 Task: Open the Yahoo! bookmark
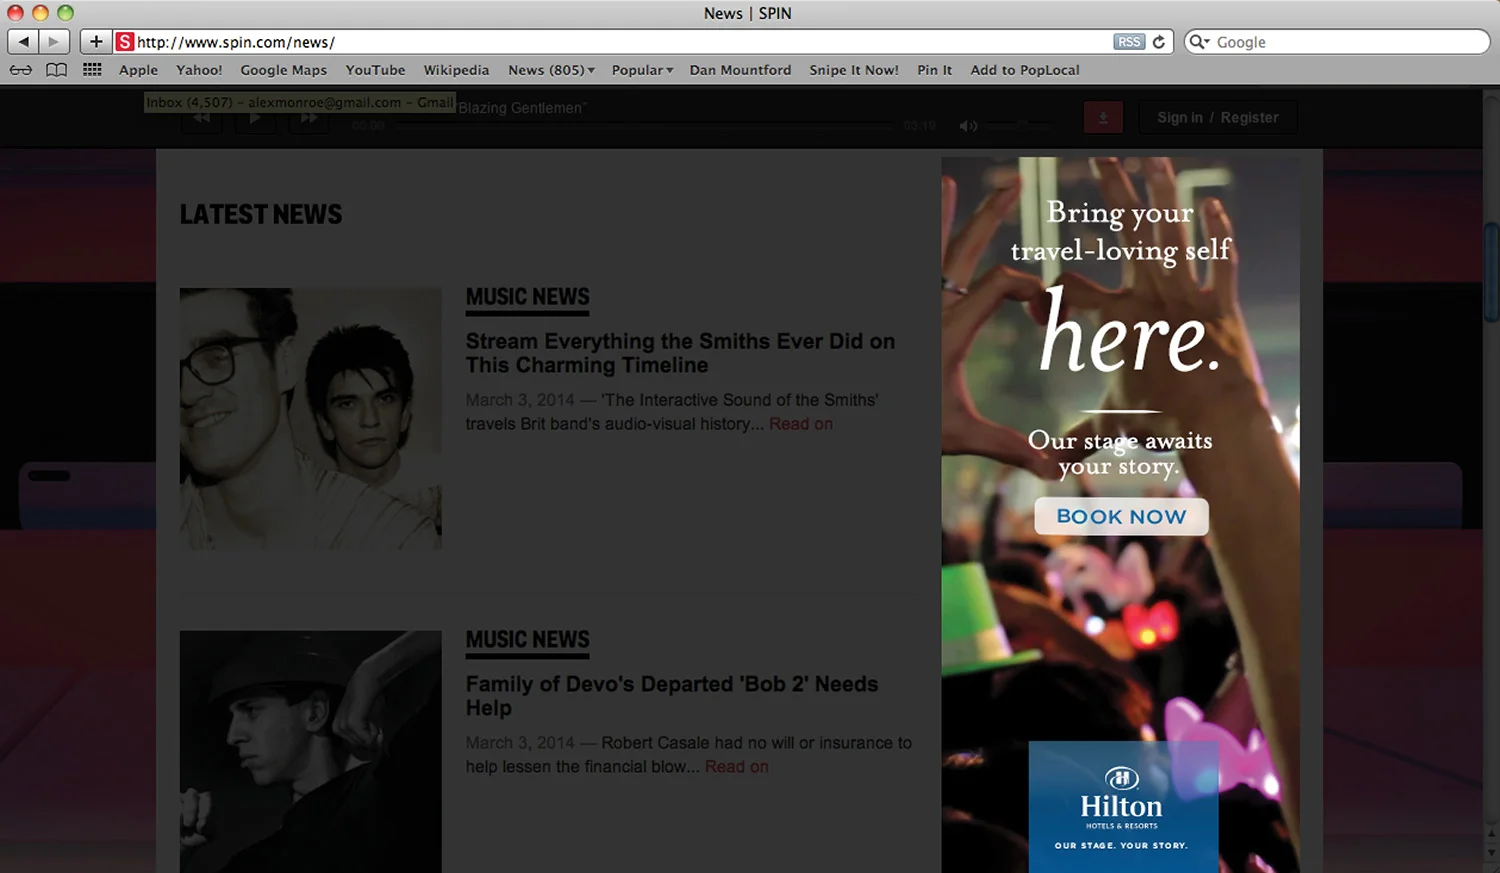pos(199,70)
